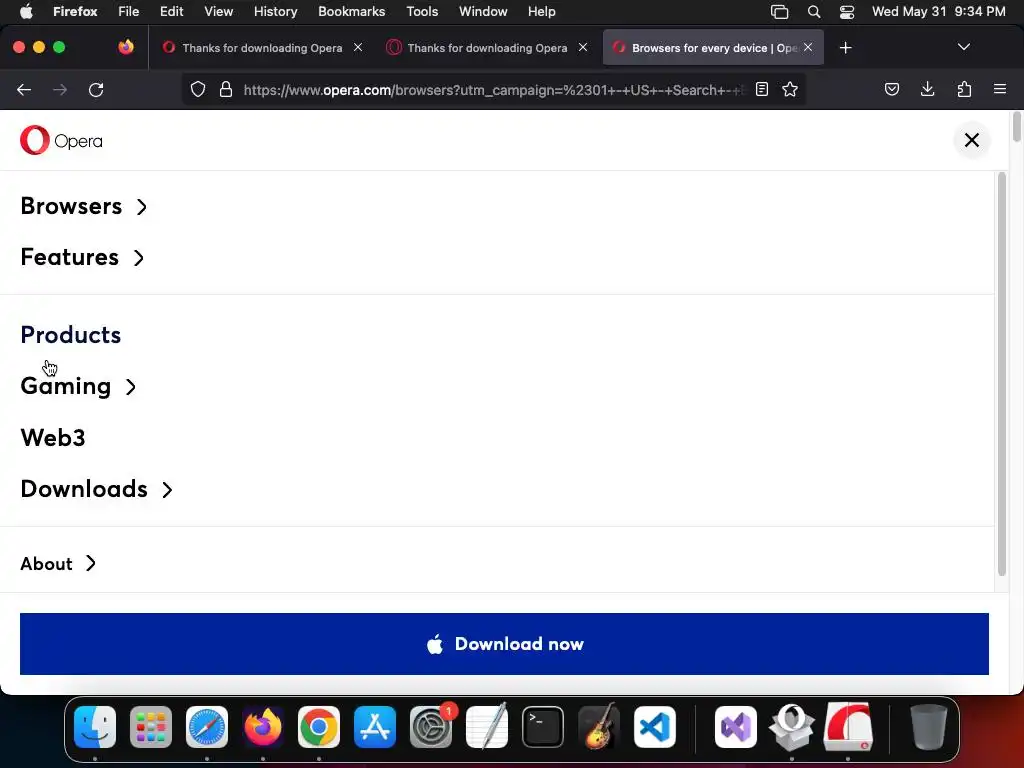Expand the Downloads chevron
The height and width of the screenshot is (768, 1024).
point(167,490)
